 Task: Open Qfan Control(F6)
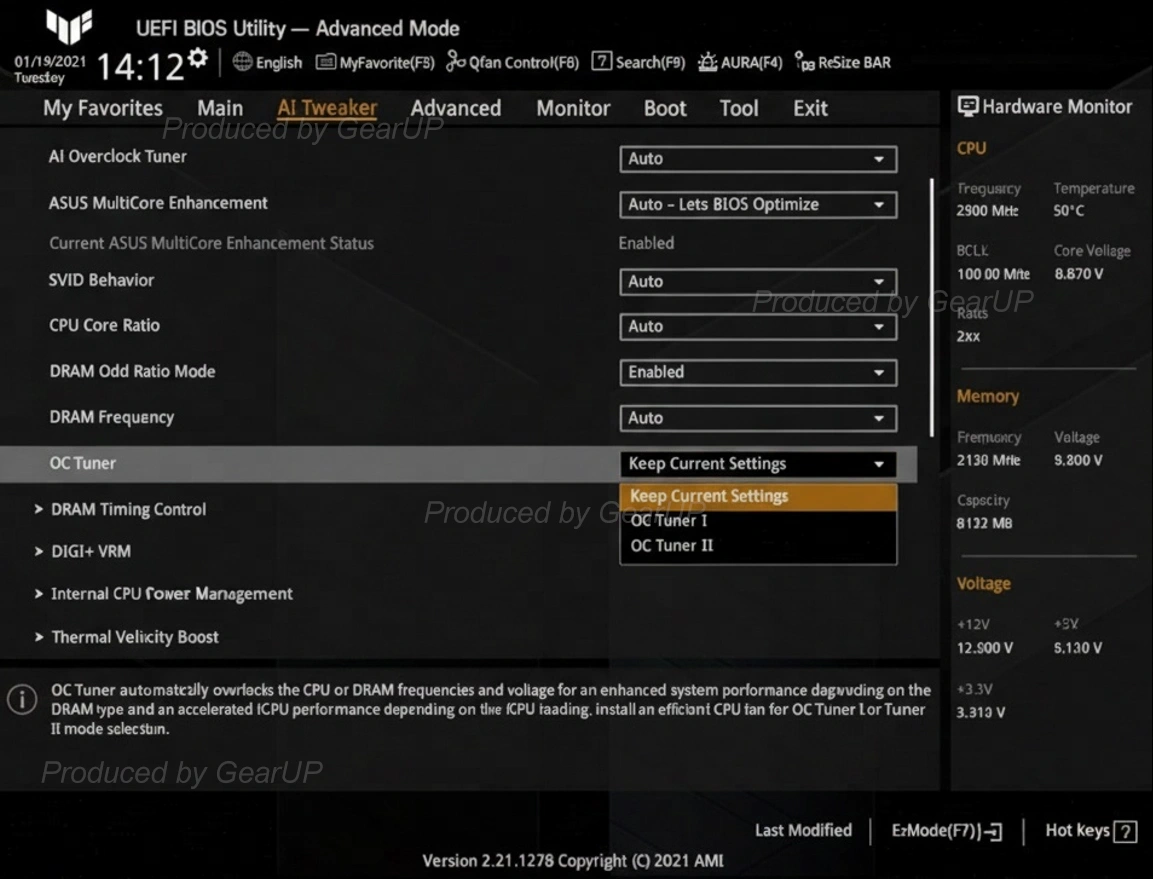(x=513, y=63)
